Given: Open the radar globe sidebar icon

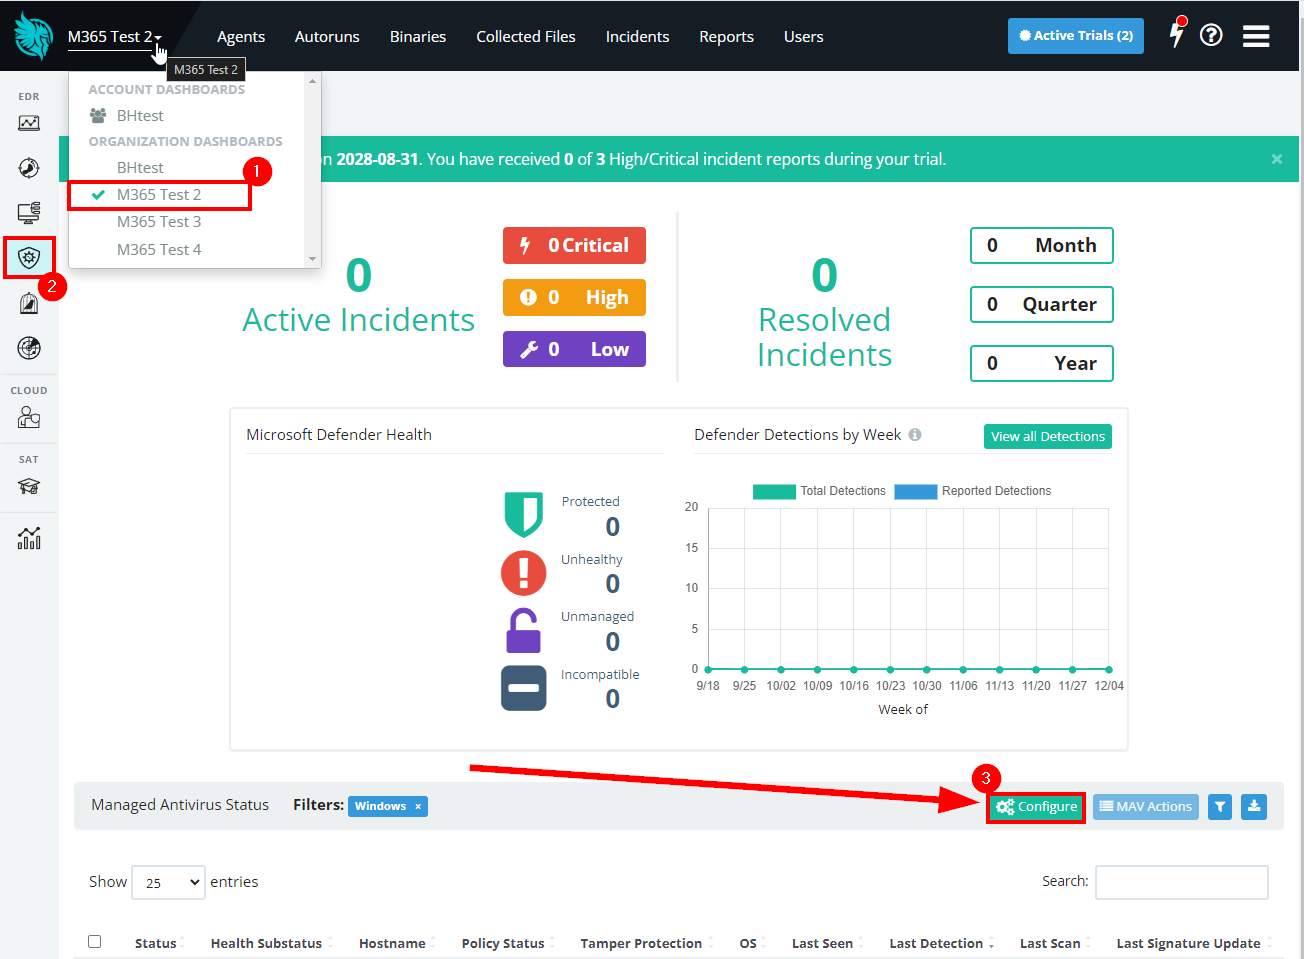Looking at the screenshot, I should pos(29,348).
